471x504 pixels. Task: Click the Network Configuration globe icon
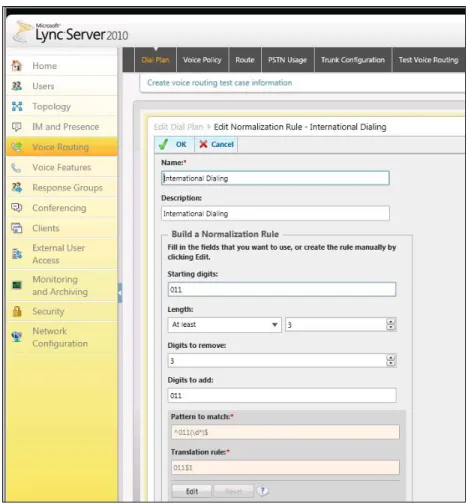pyautogui.click(x=17, y=337)
